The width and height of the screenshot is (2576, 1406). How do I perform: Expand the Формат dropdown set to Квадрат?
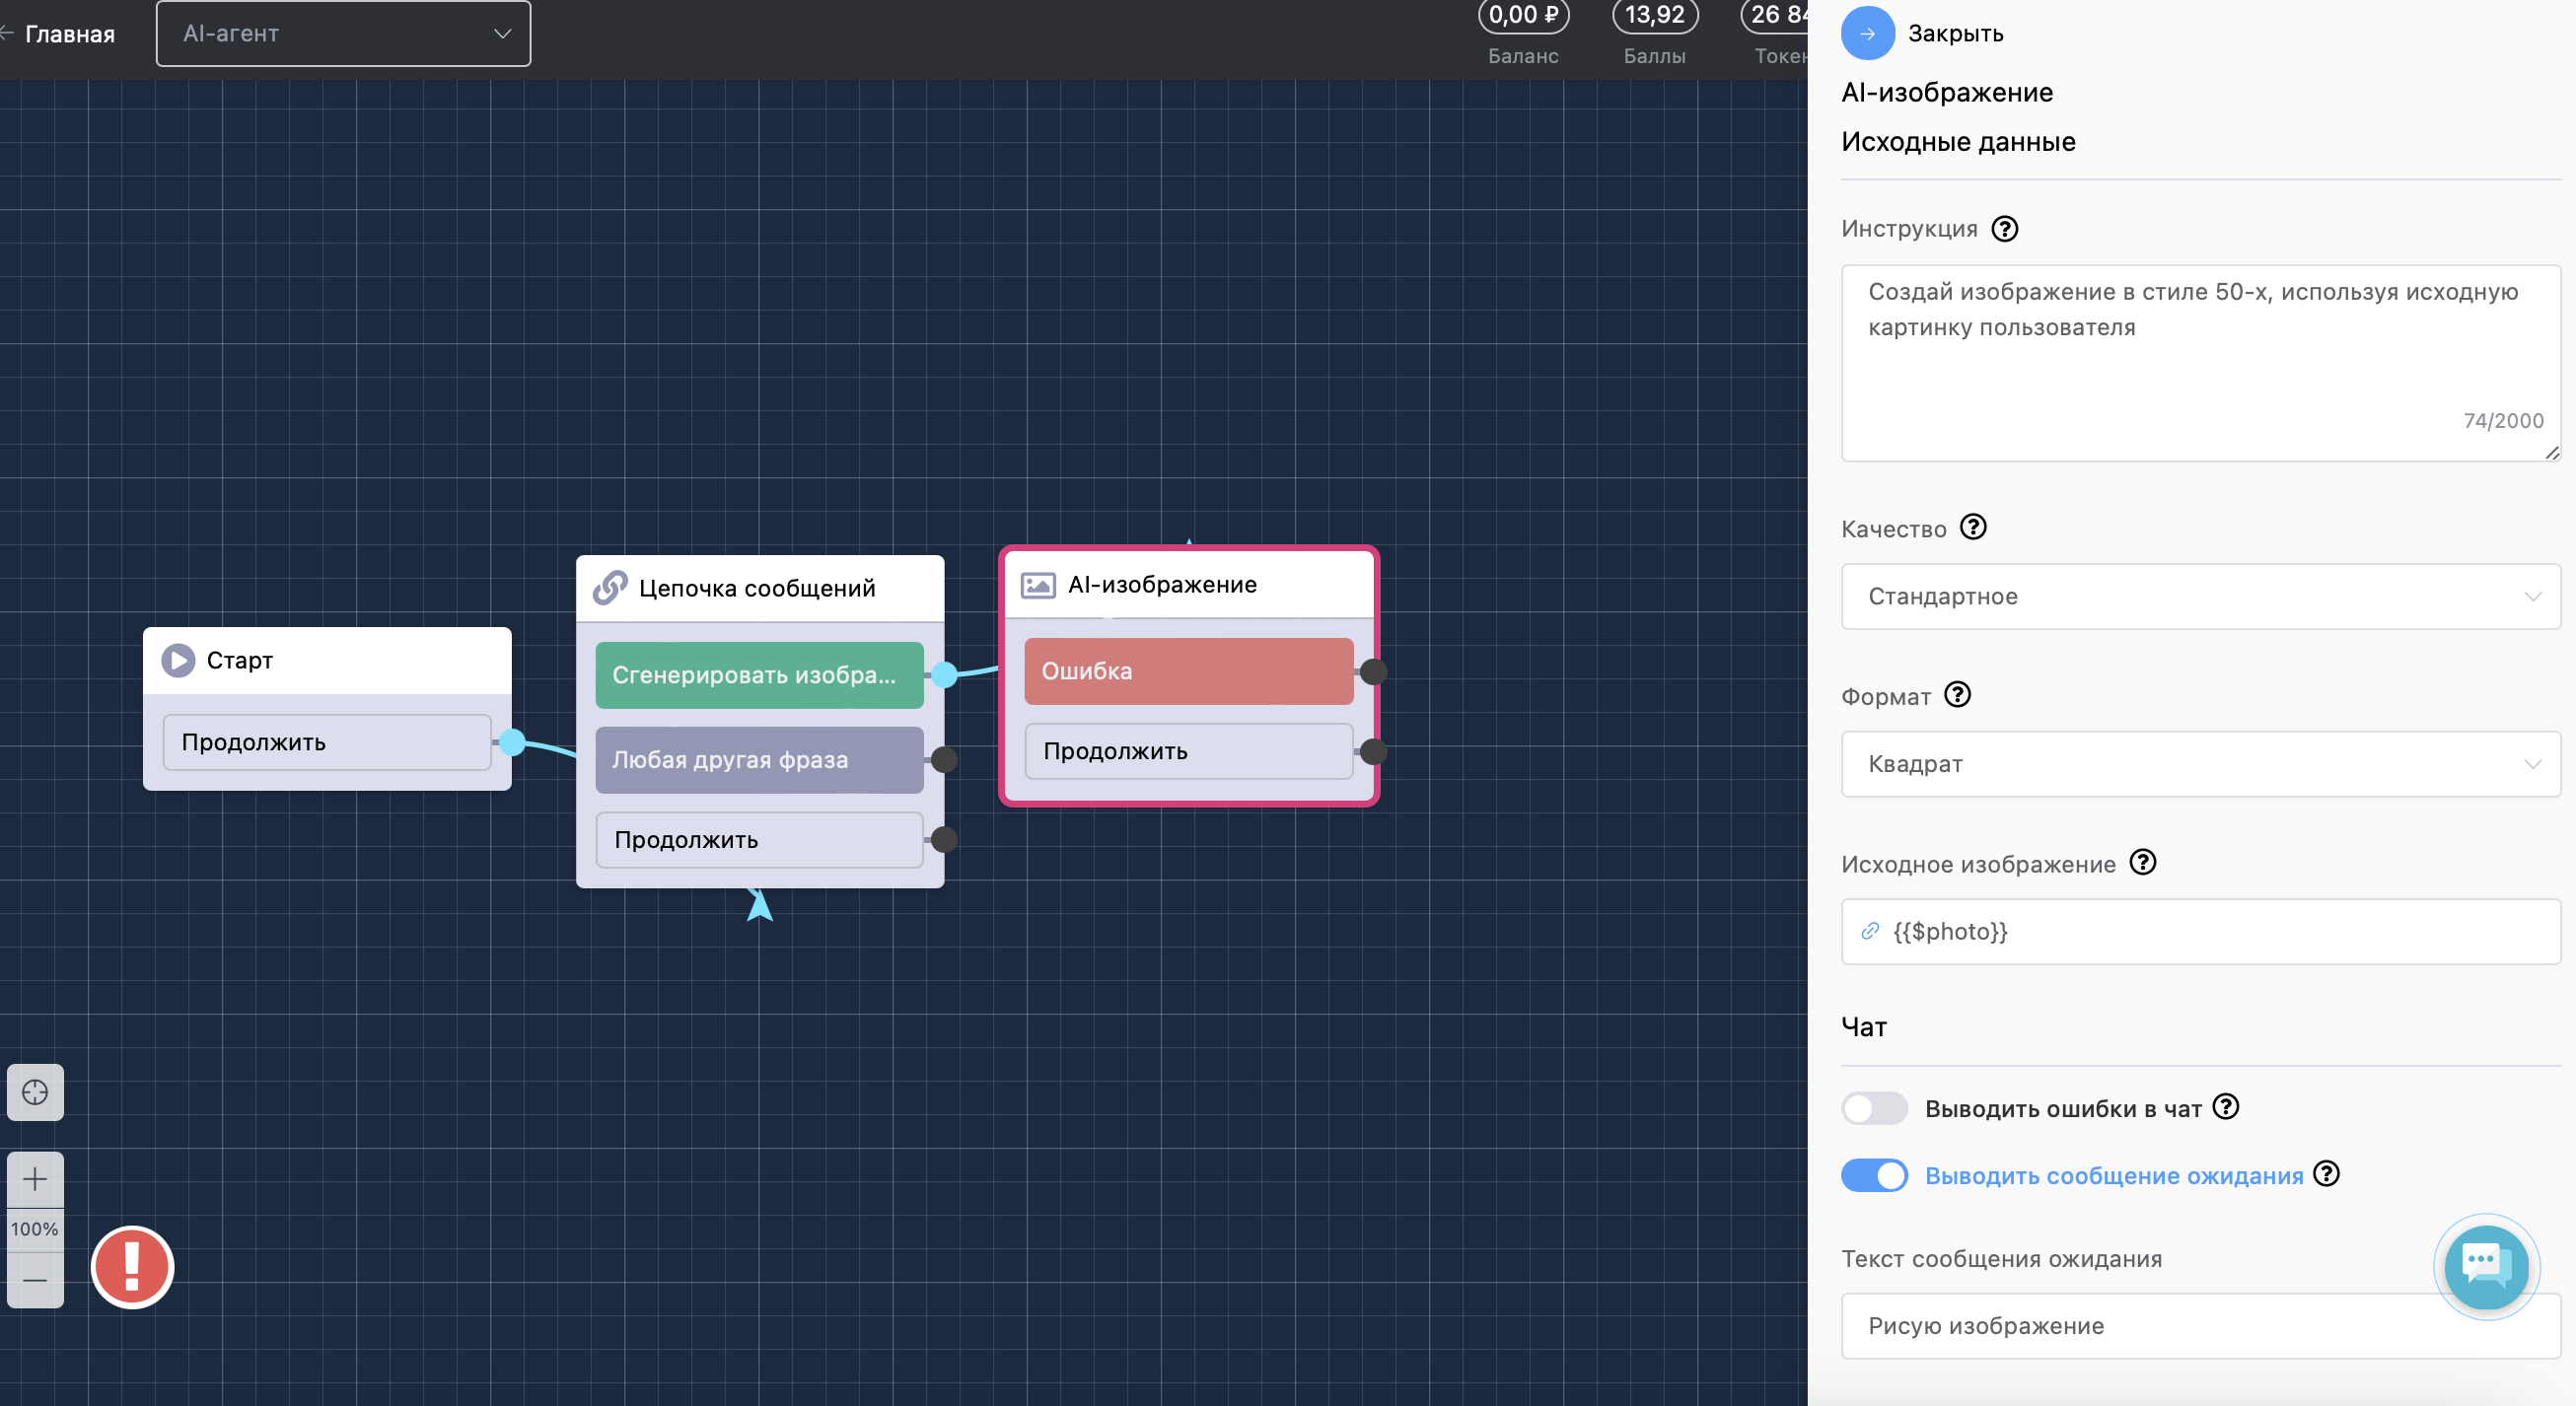(2200, 764)
